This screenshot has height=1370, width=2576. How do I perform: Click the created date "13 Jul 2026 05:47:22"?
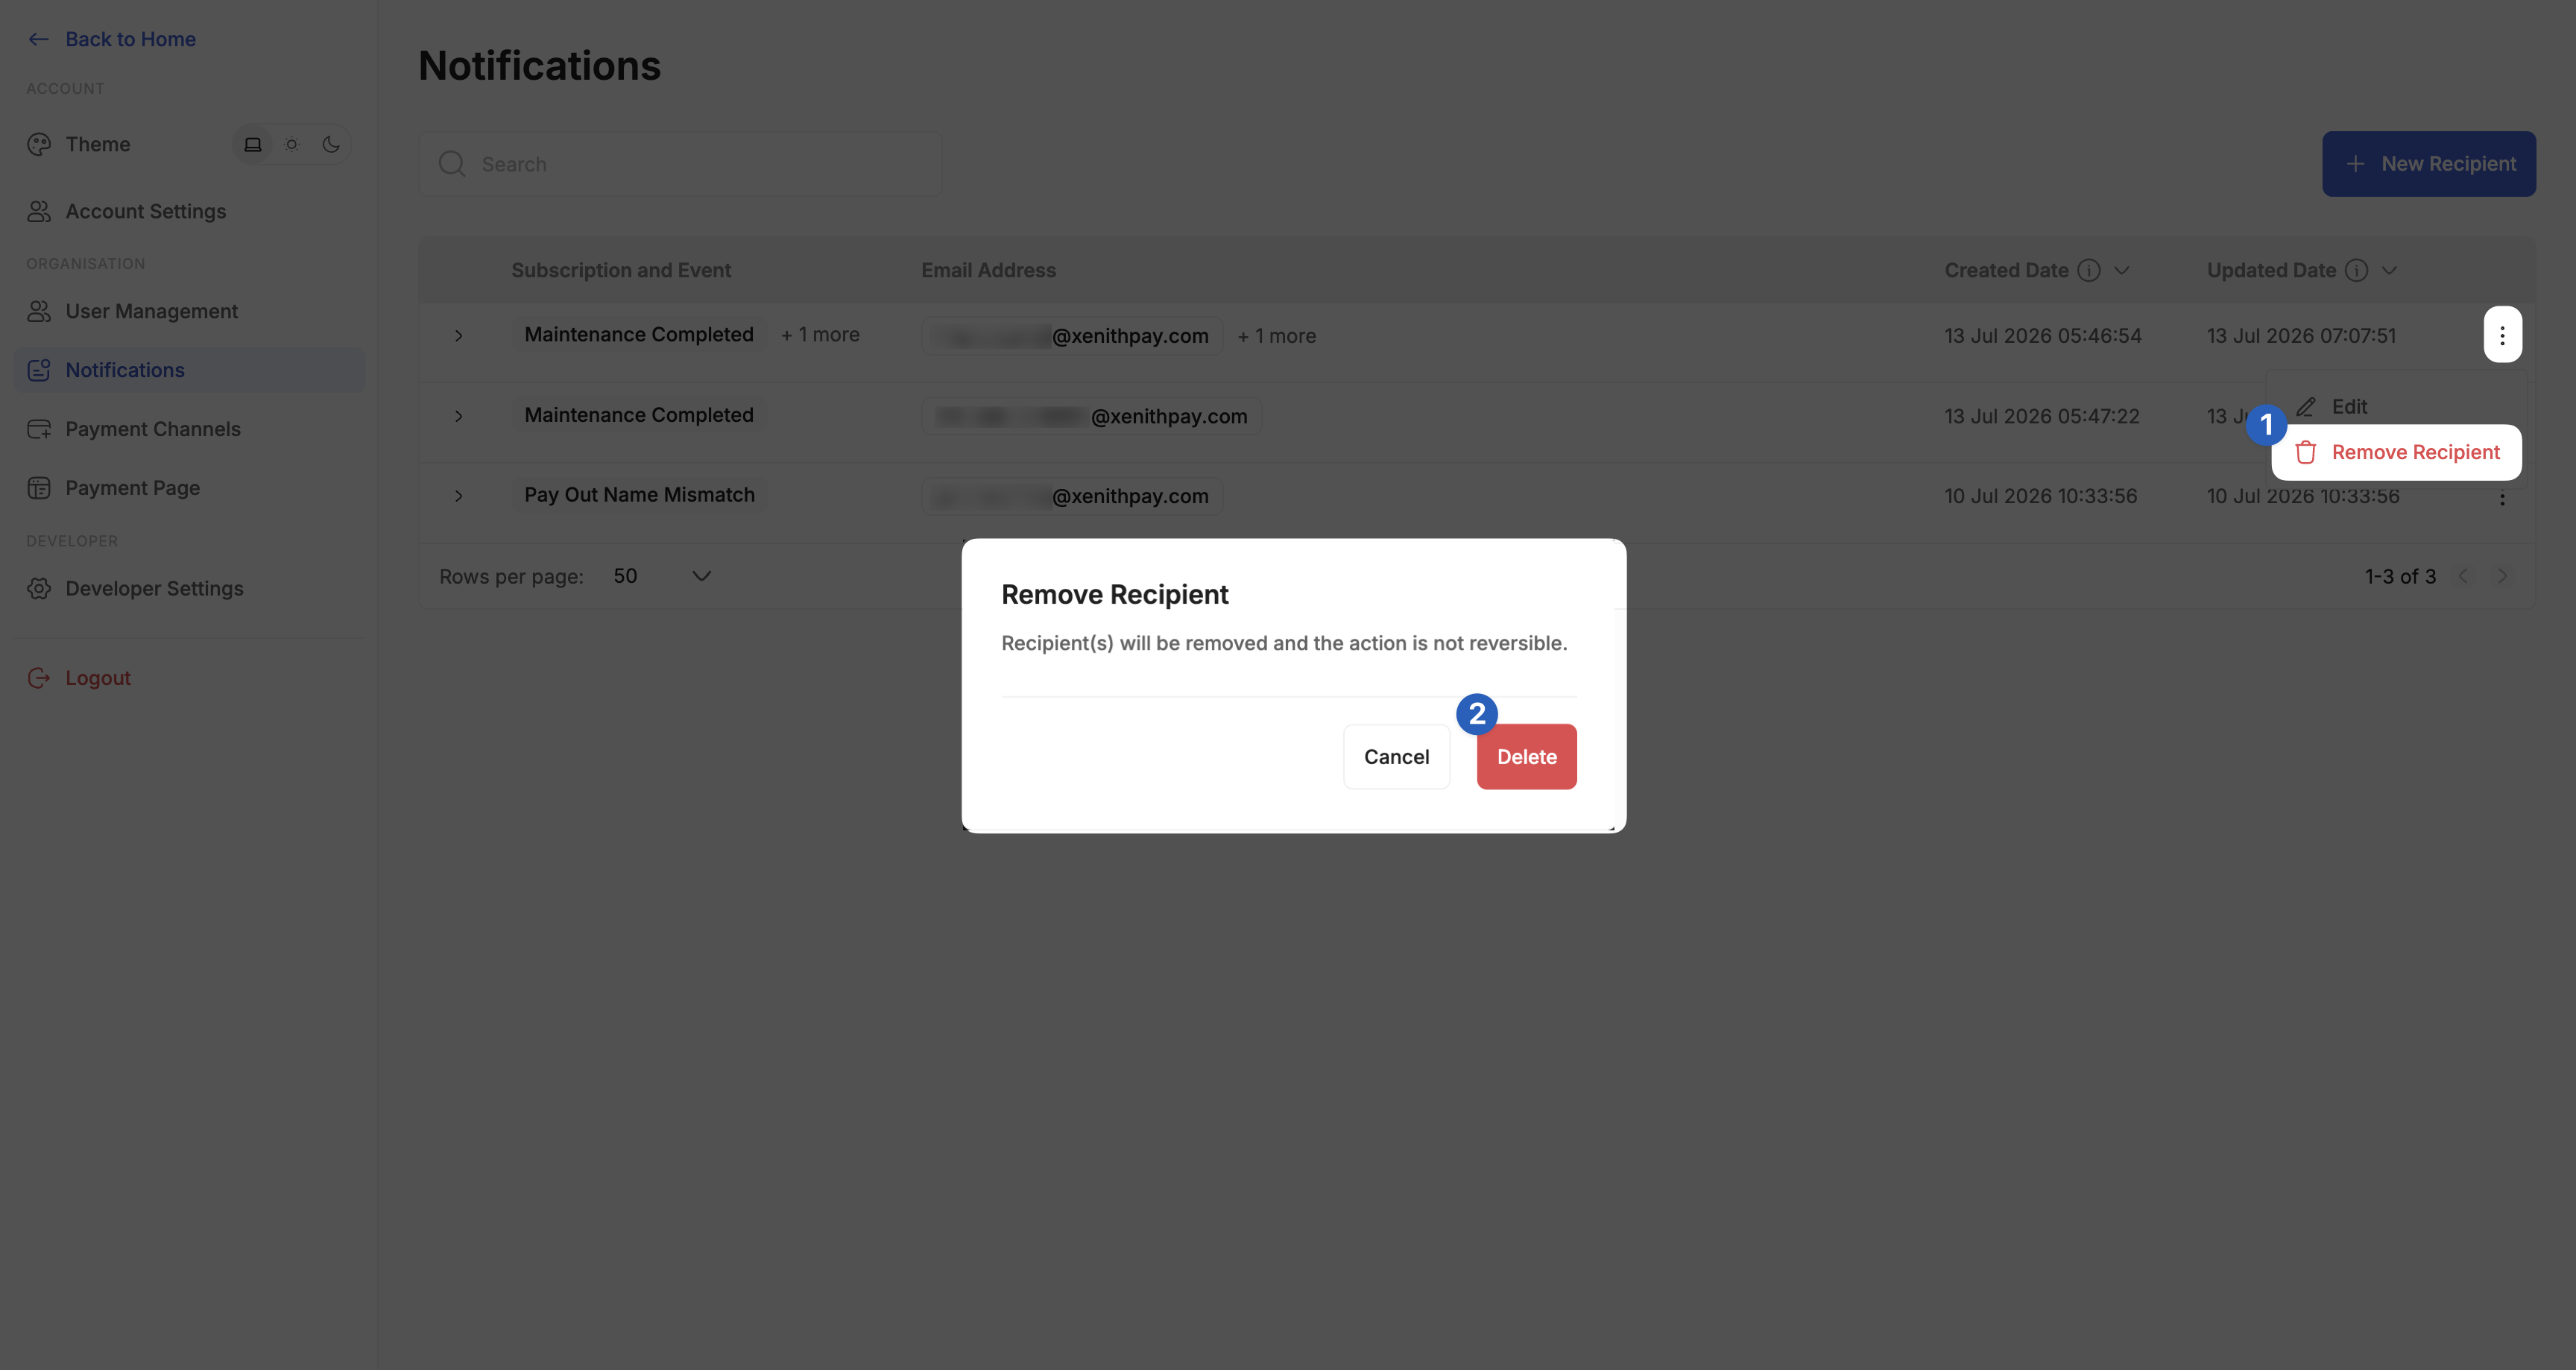point(2042,416)
